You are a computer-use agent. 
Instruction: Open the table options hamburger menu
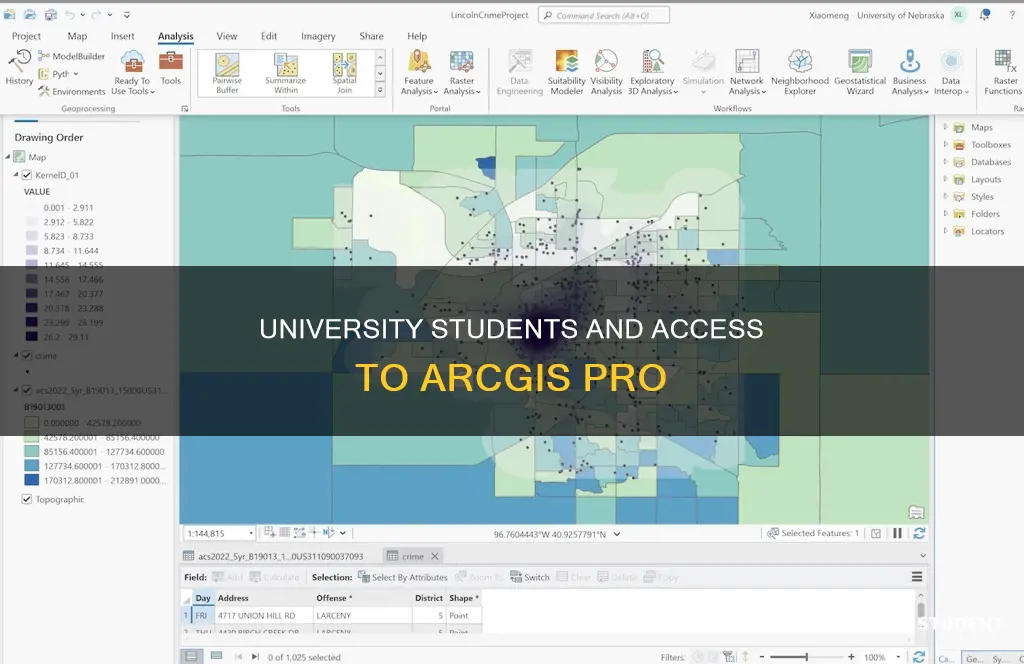(x=917, y=577)
